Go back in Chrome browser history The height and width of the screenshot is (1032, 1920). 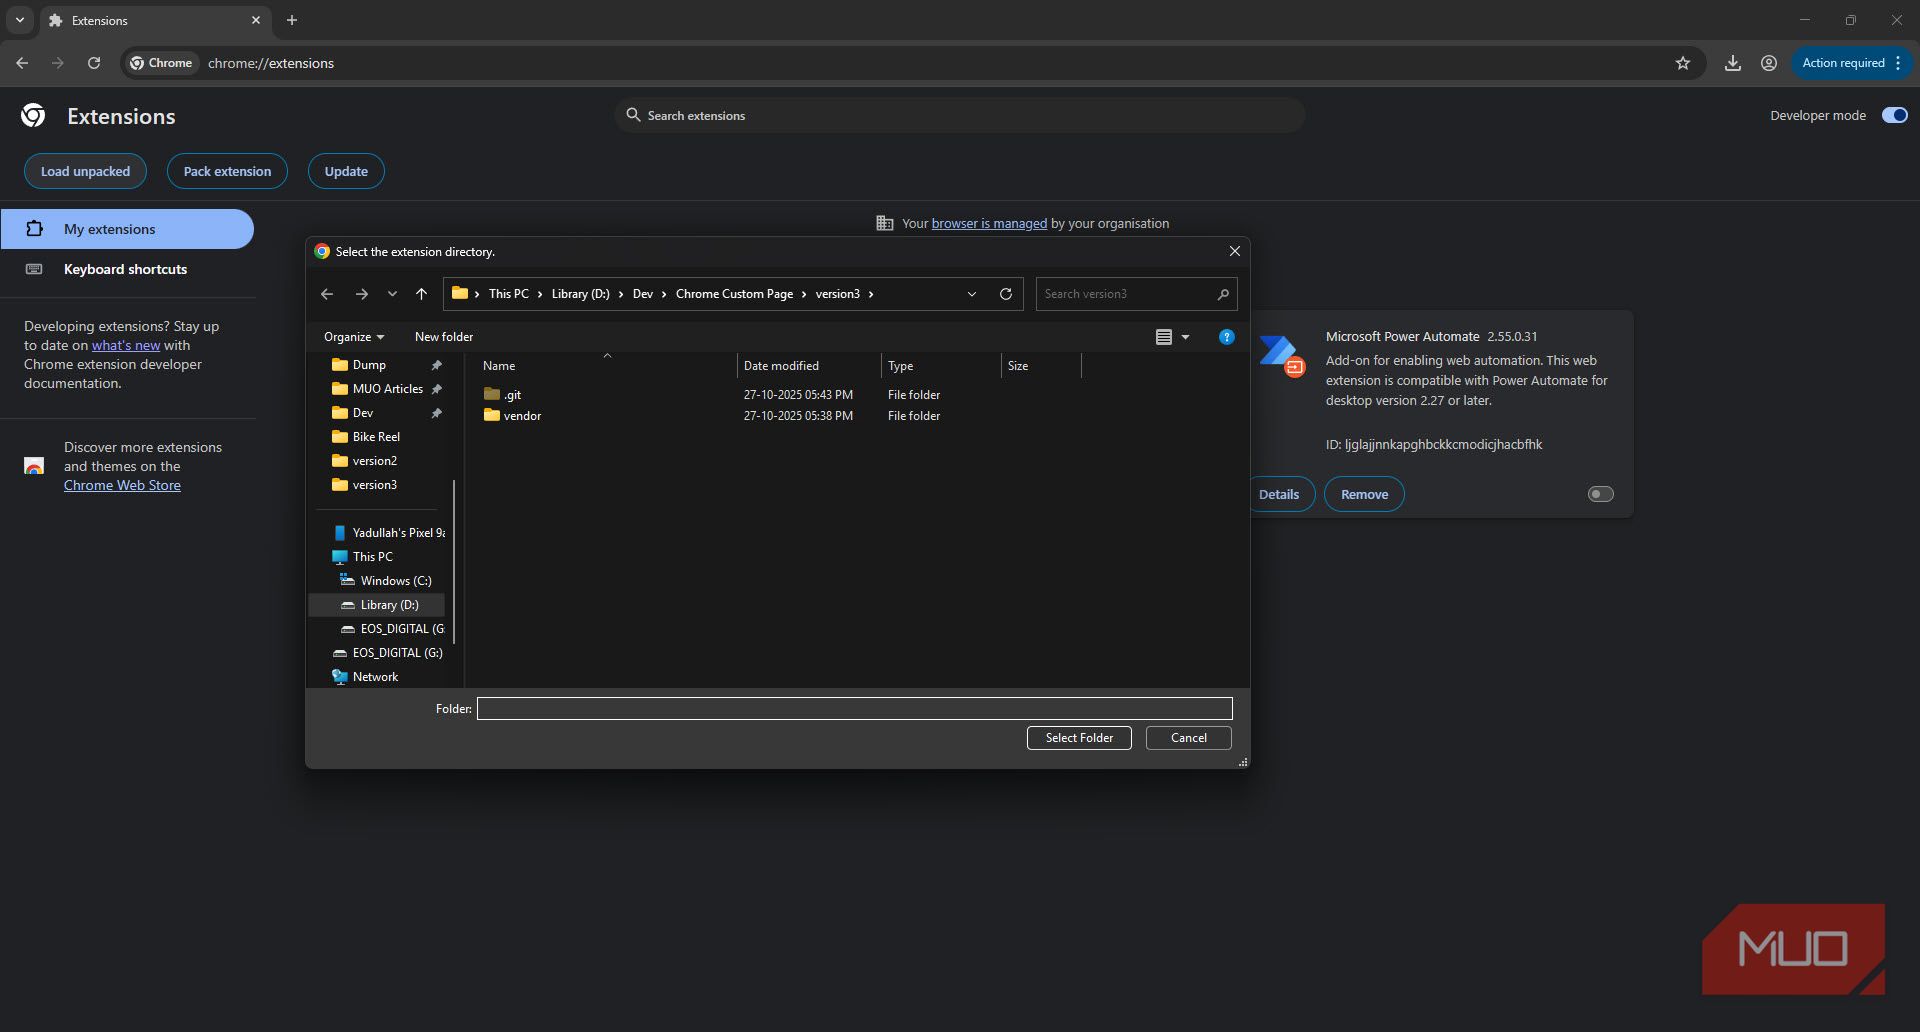[x=22, y=63]
